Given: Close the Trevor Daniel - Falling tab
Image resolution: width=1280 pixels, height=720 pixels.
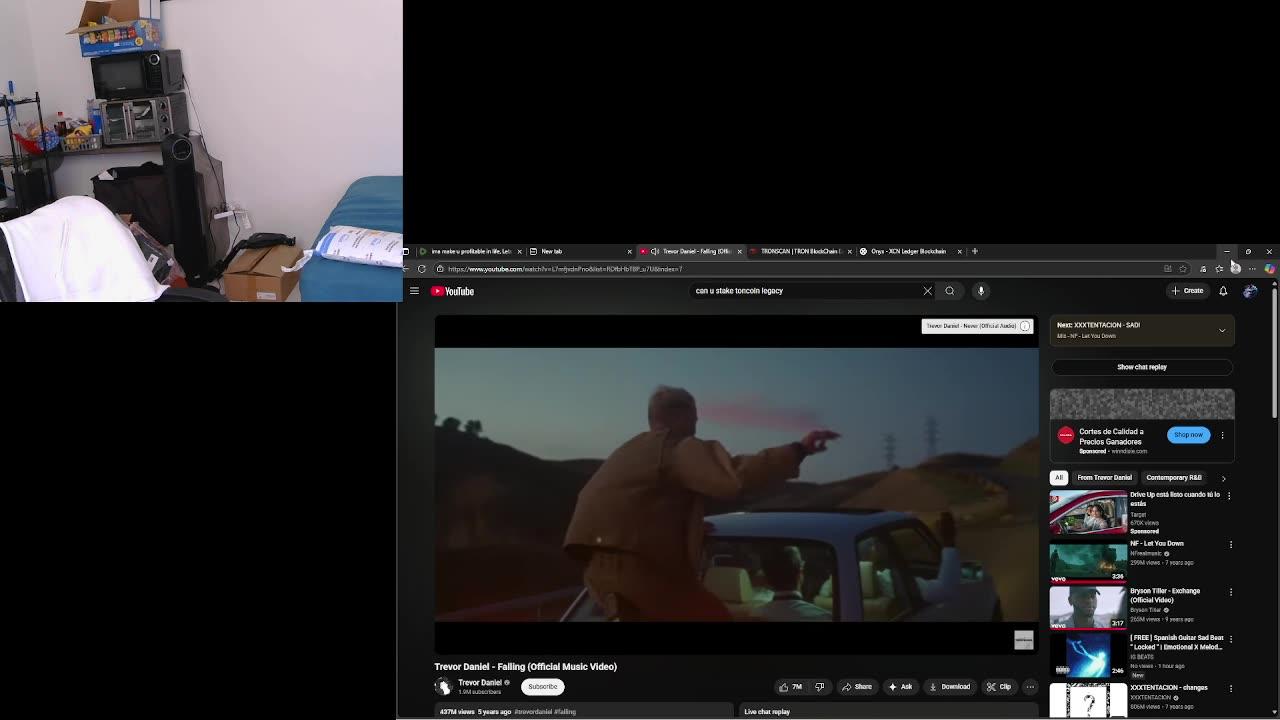Looking at the screenshot, I should tap(739, 252).
